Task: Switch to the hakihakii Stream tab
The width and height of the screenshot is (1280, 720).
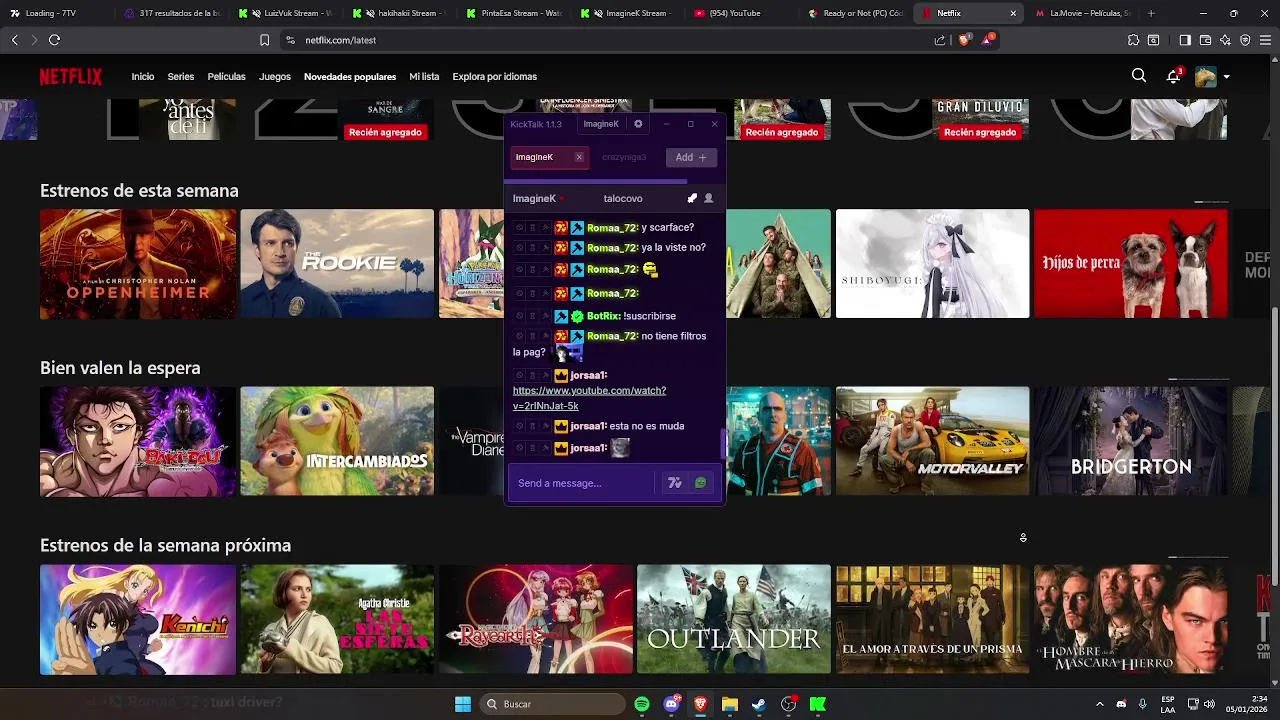Action: point(400,13)
